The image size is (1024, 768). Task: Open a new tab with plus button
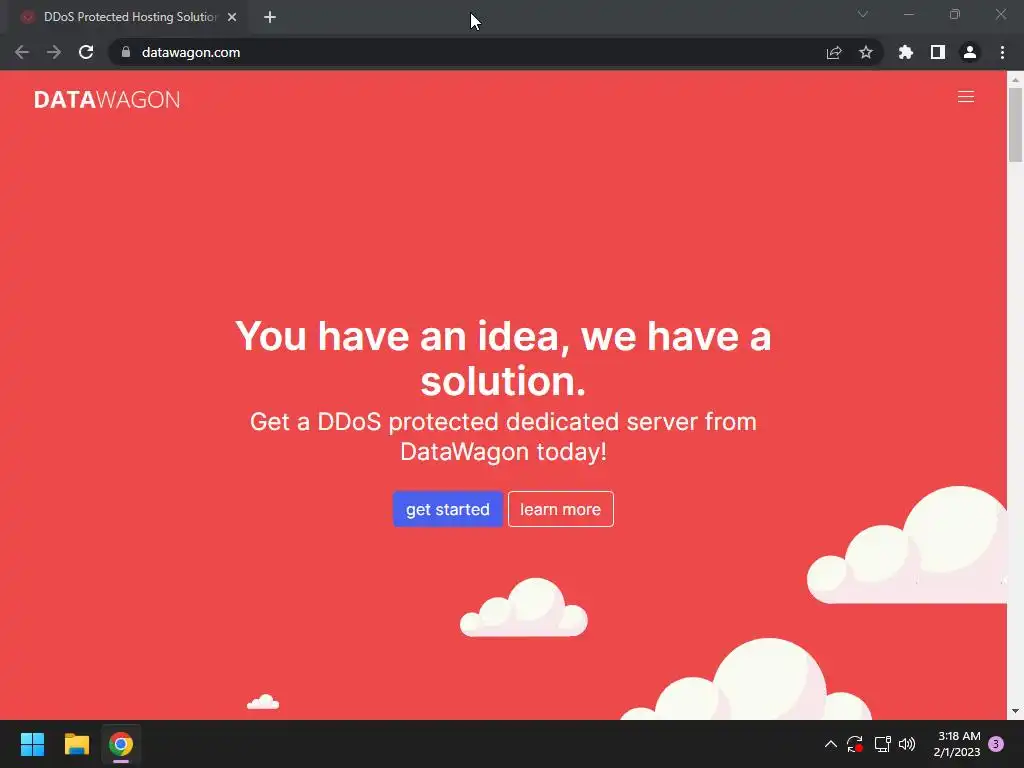270,17
